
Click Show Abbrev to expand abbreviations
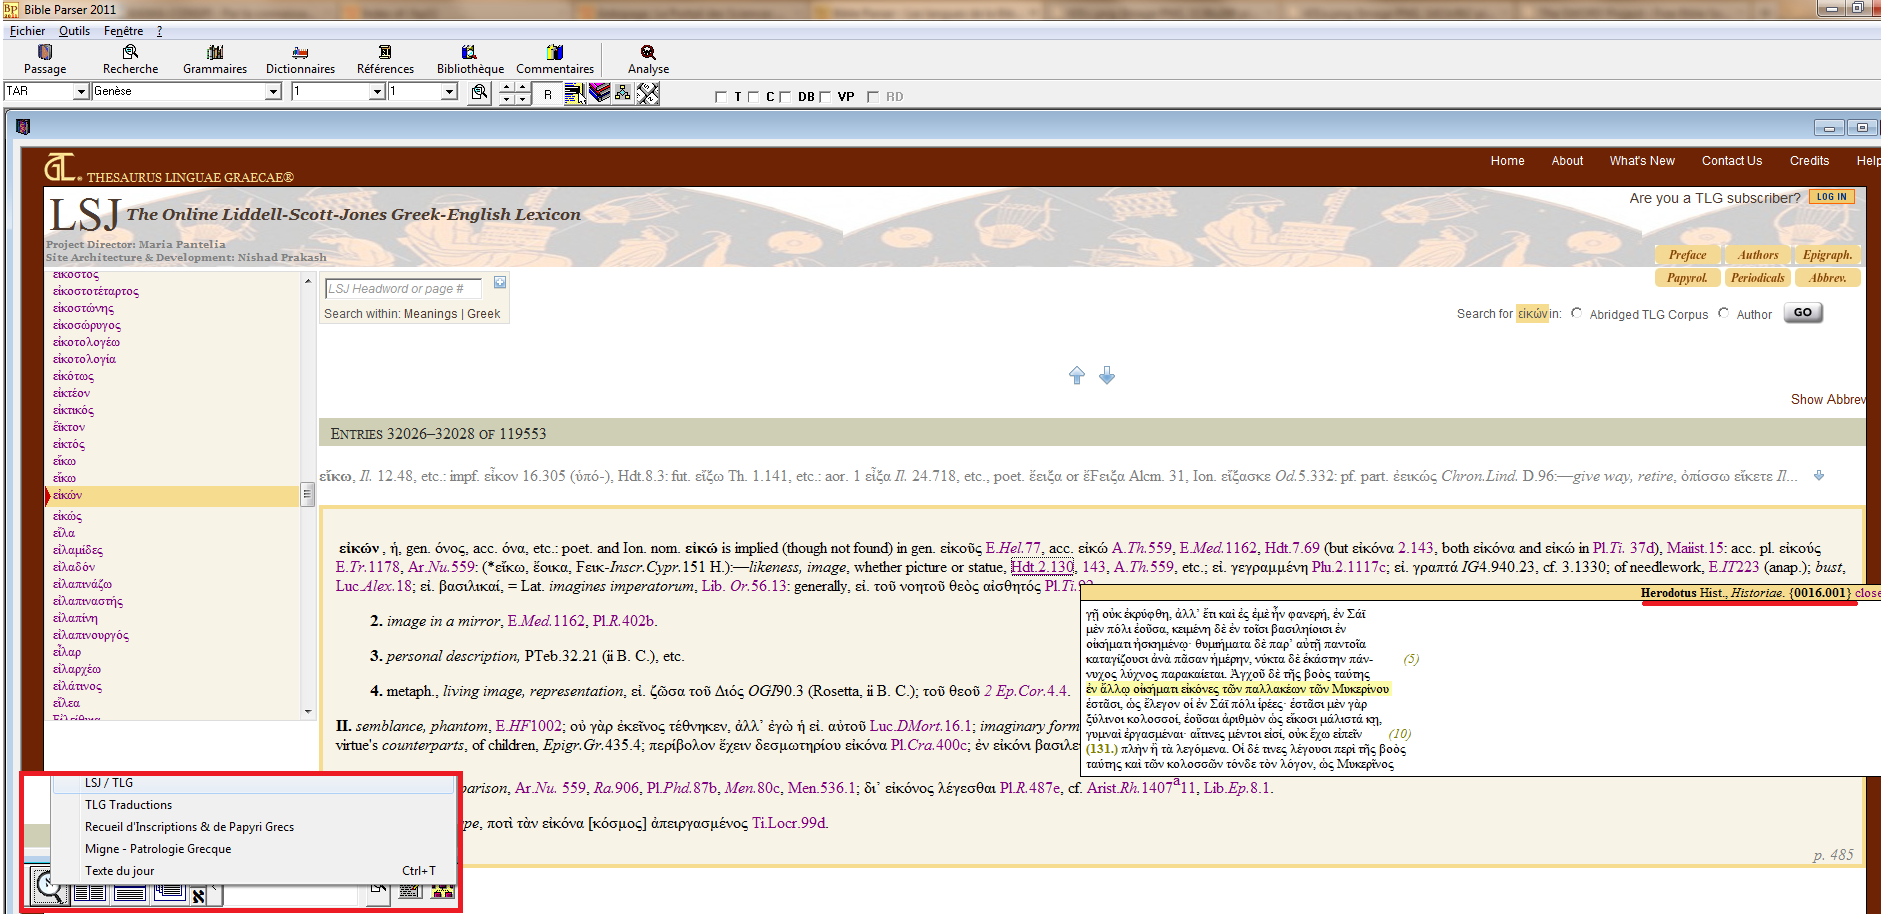point(1828,399)
